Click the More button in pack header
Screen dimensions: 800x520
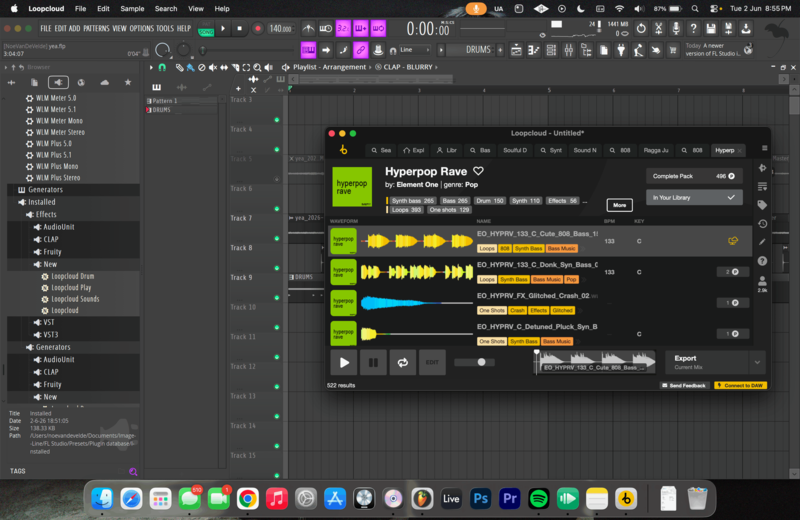[619, 205]
